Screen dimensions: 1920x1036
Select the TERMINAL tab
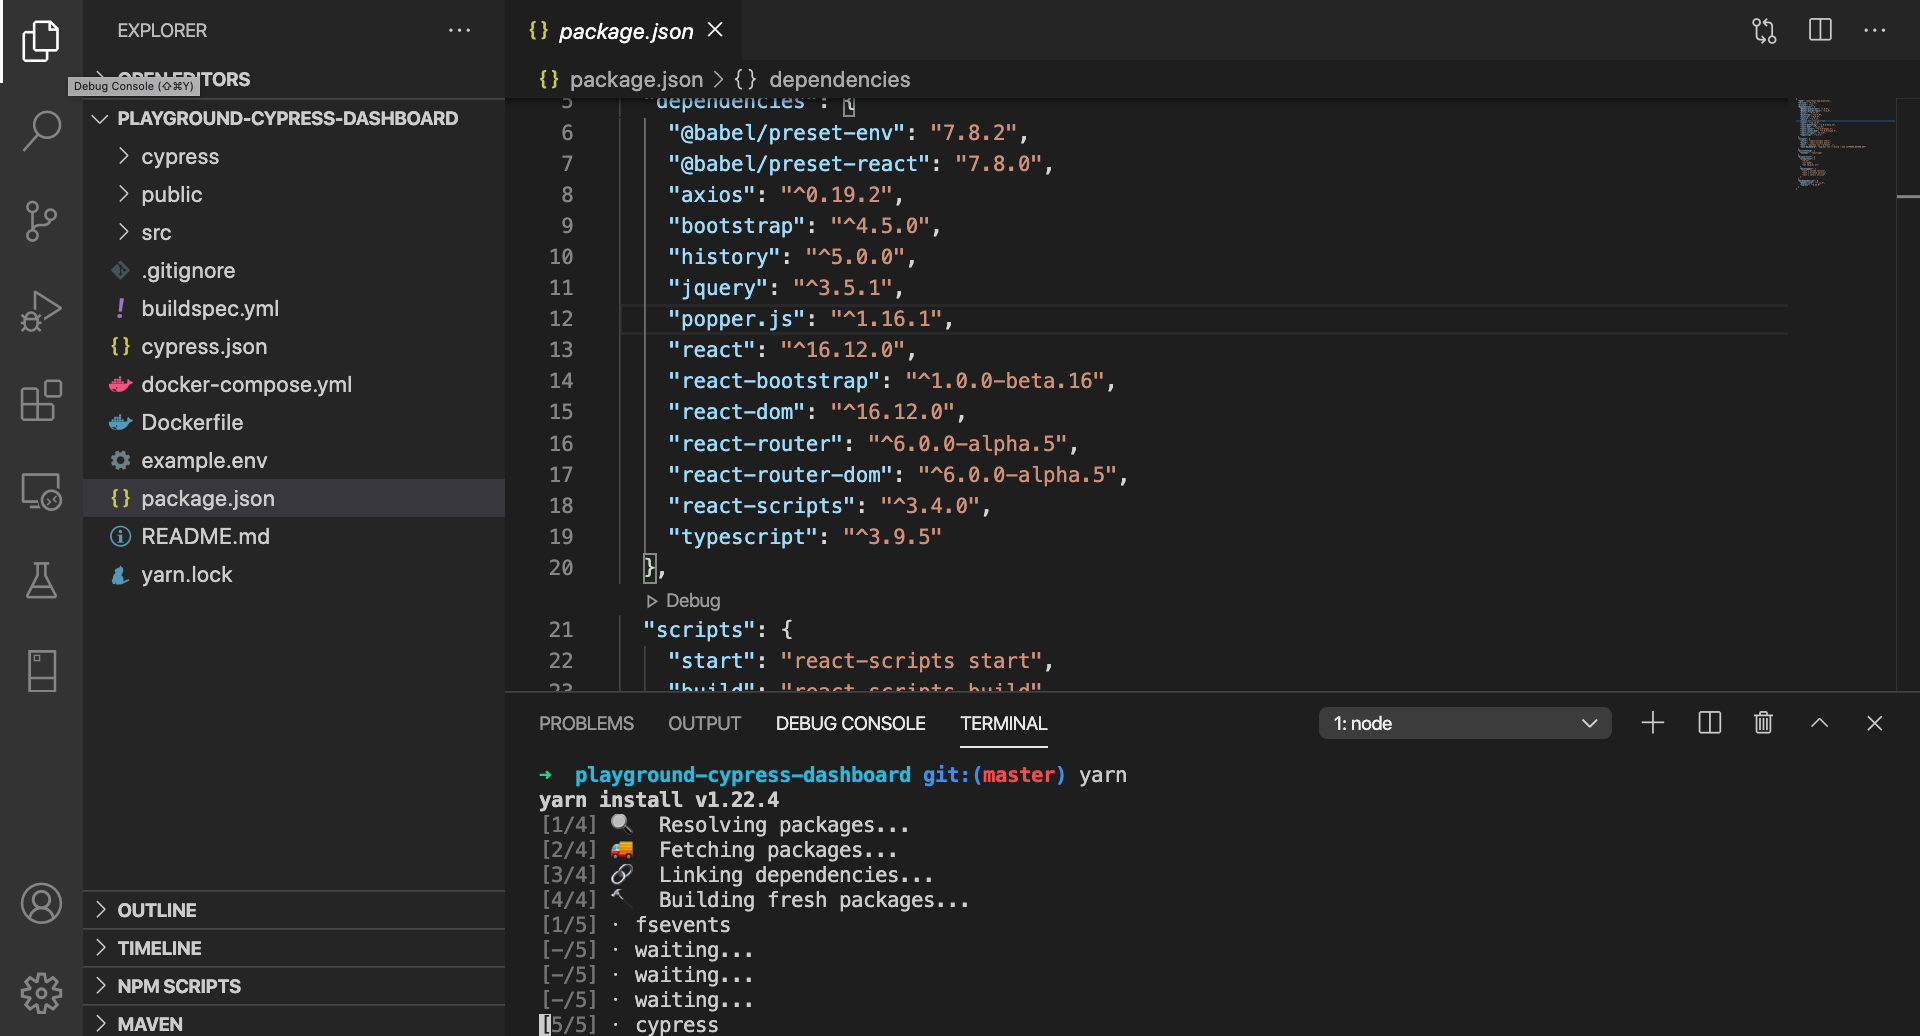coord(1003,723)
